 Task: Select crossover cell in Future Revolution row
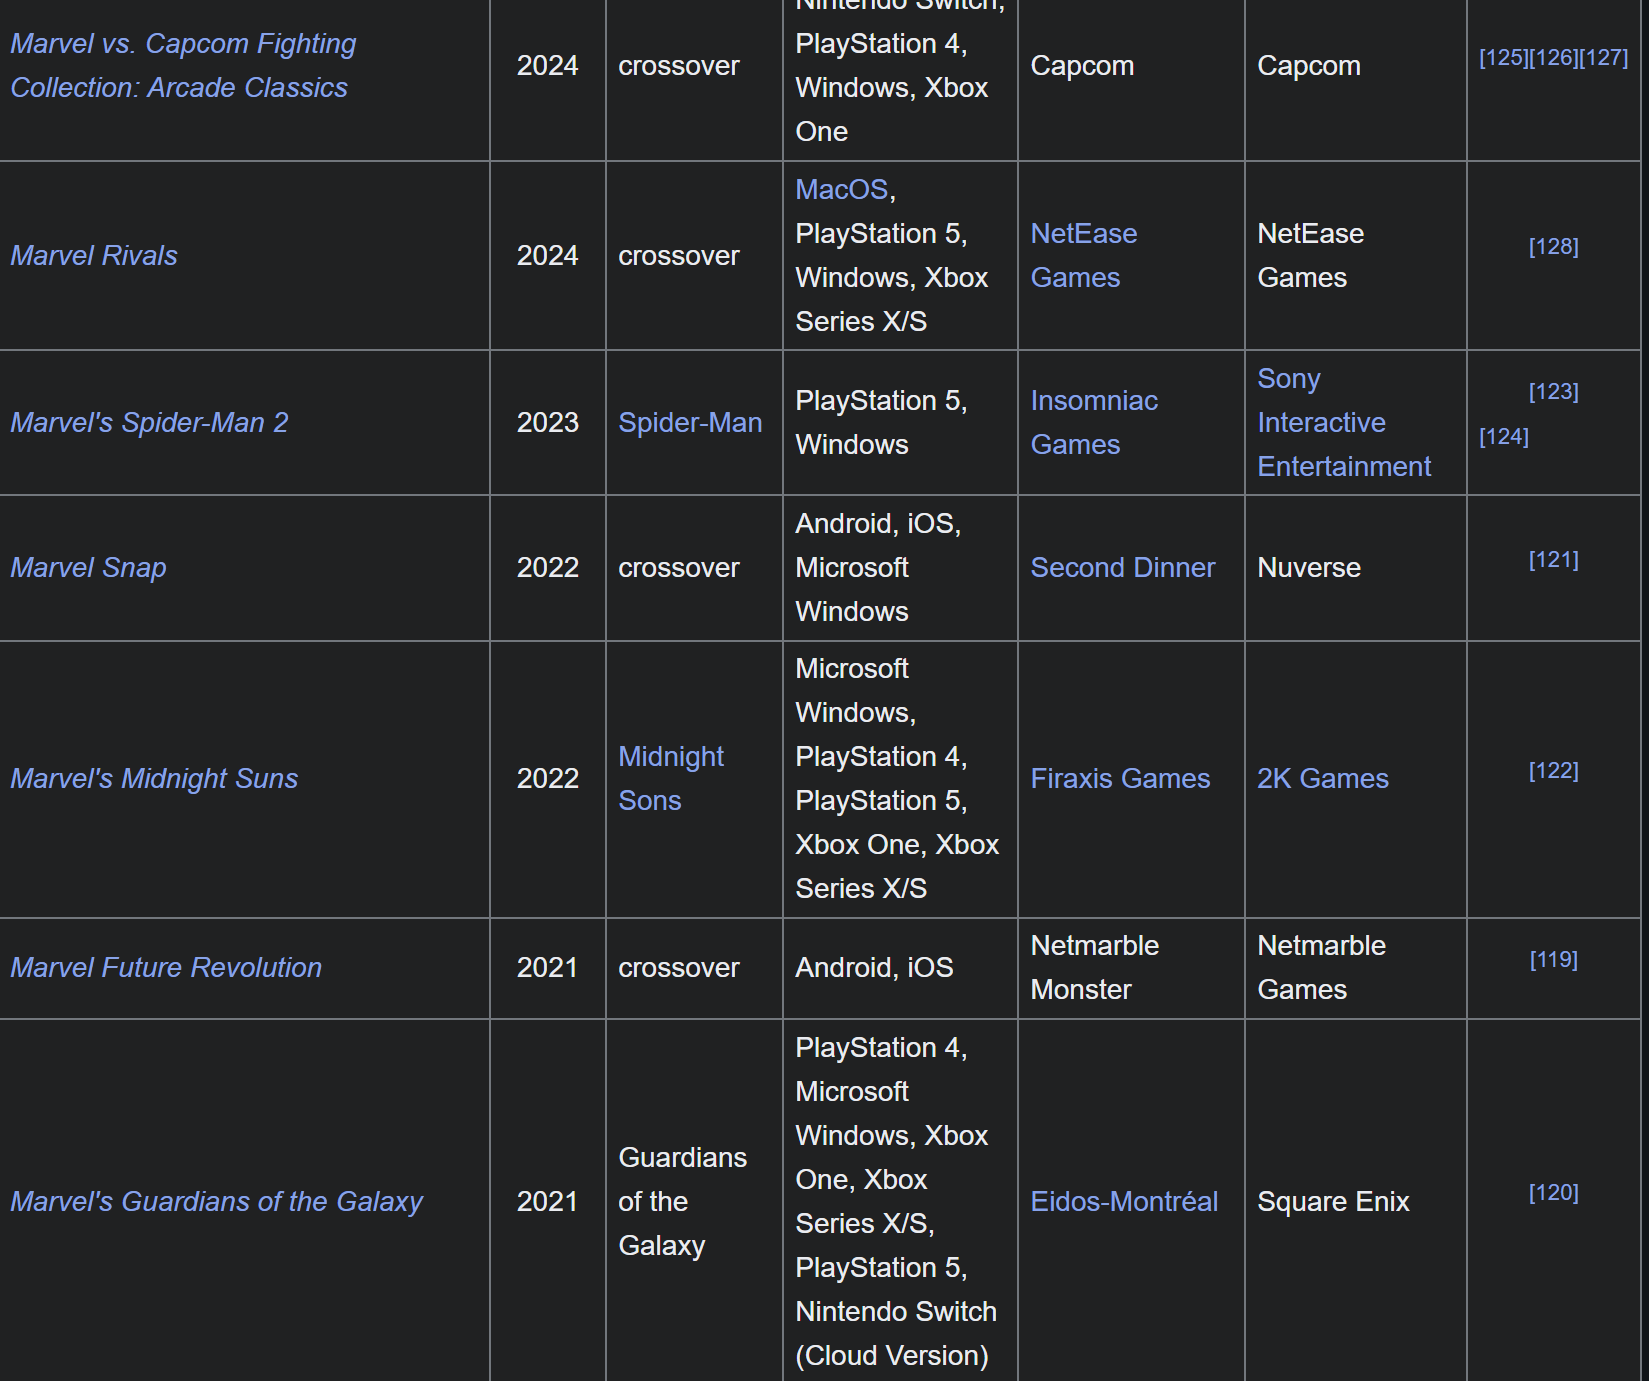click(694, 968)
